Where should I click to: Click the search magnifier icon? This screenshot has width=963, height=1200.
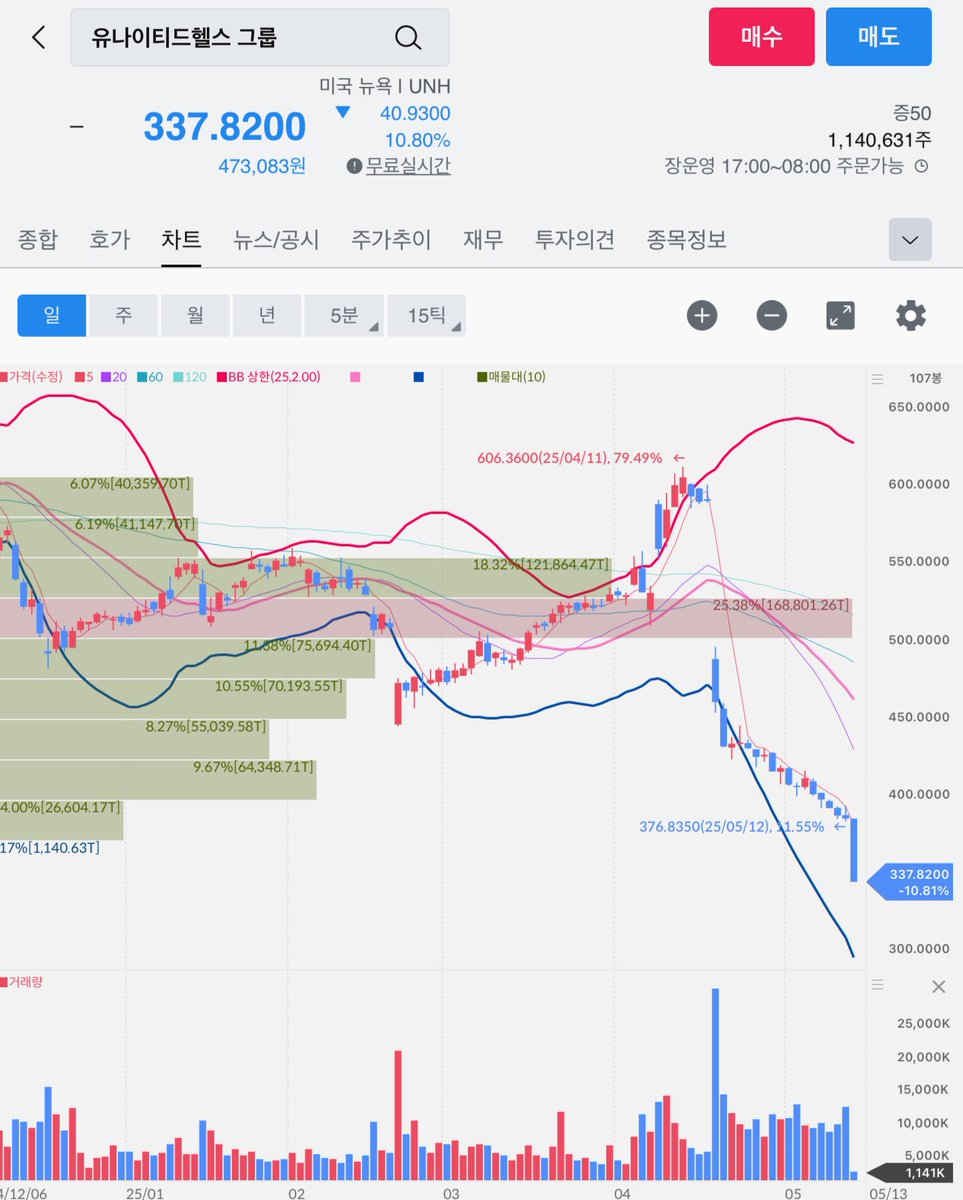click(408, 38)
